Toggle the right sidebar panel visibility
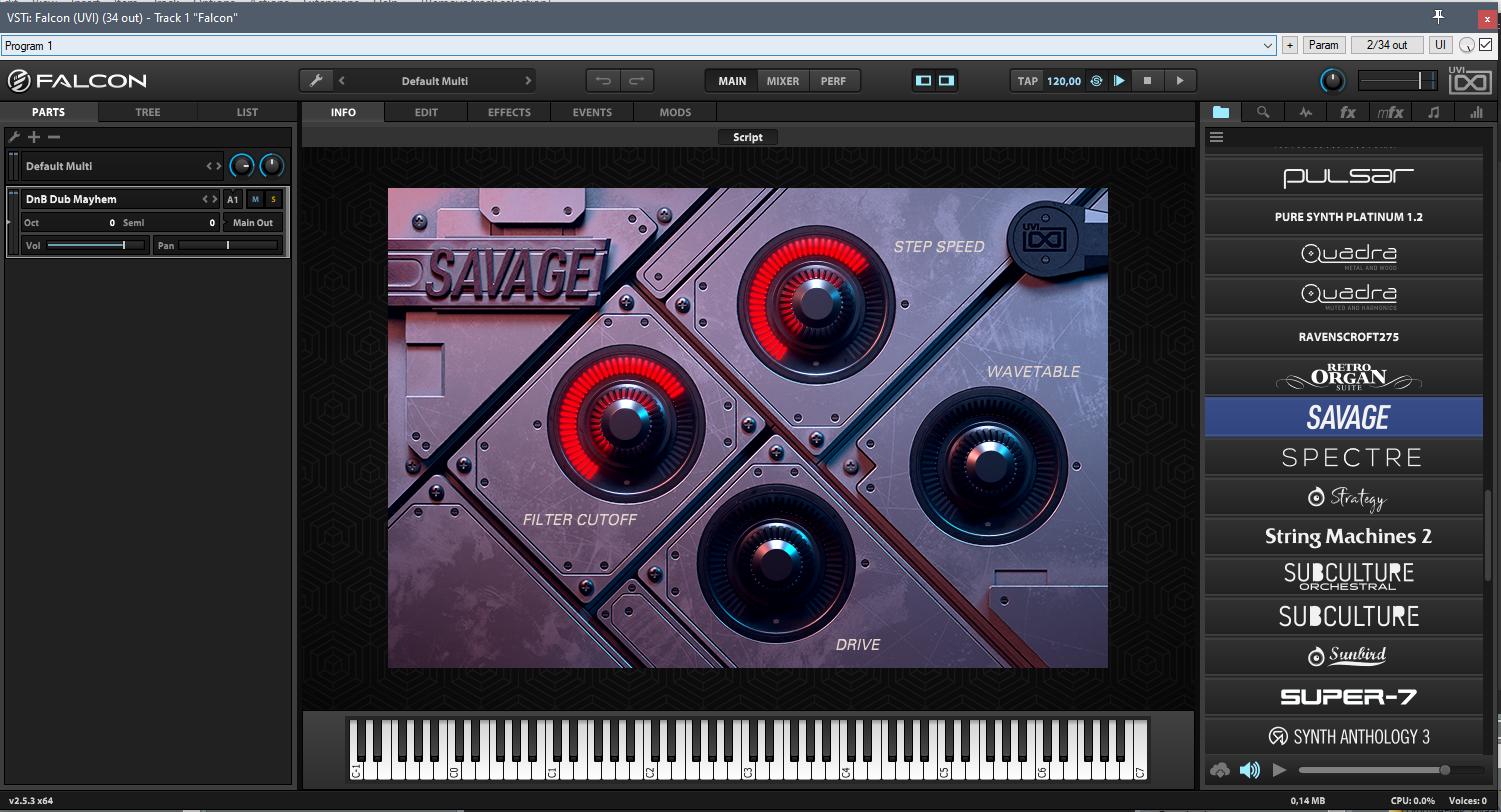 coord(946,81)
